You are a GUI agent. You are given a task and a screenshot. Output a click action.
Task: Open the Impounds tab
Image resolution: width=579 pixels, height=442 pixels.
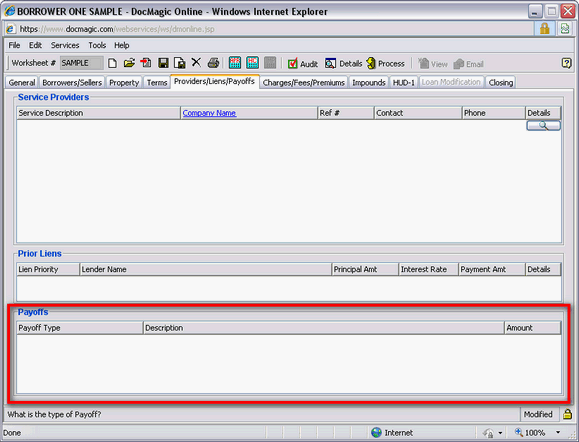tap(369, 82)
